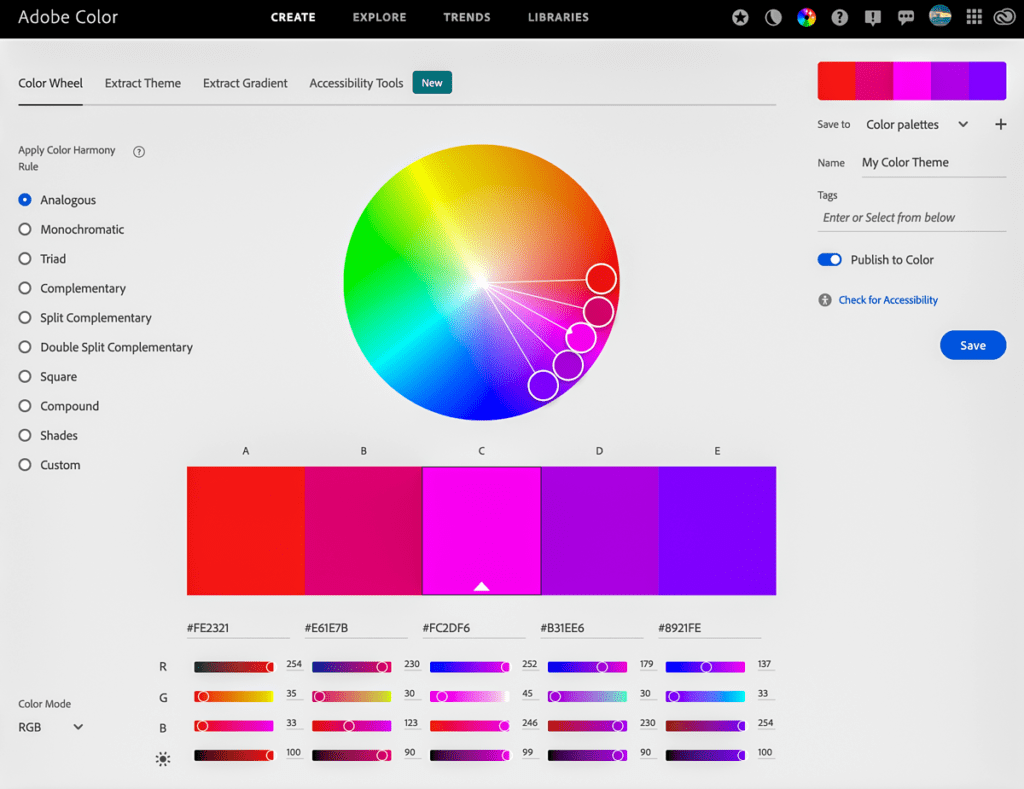Open the user profile avatar
The image size is (1024, 789).
coord(940,16)
